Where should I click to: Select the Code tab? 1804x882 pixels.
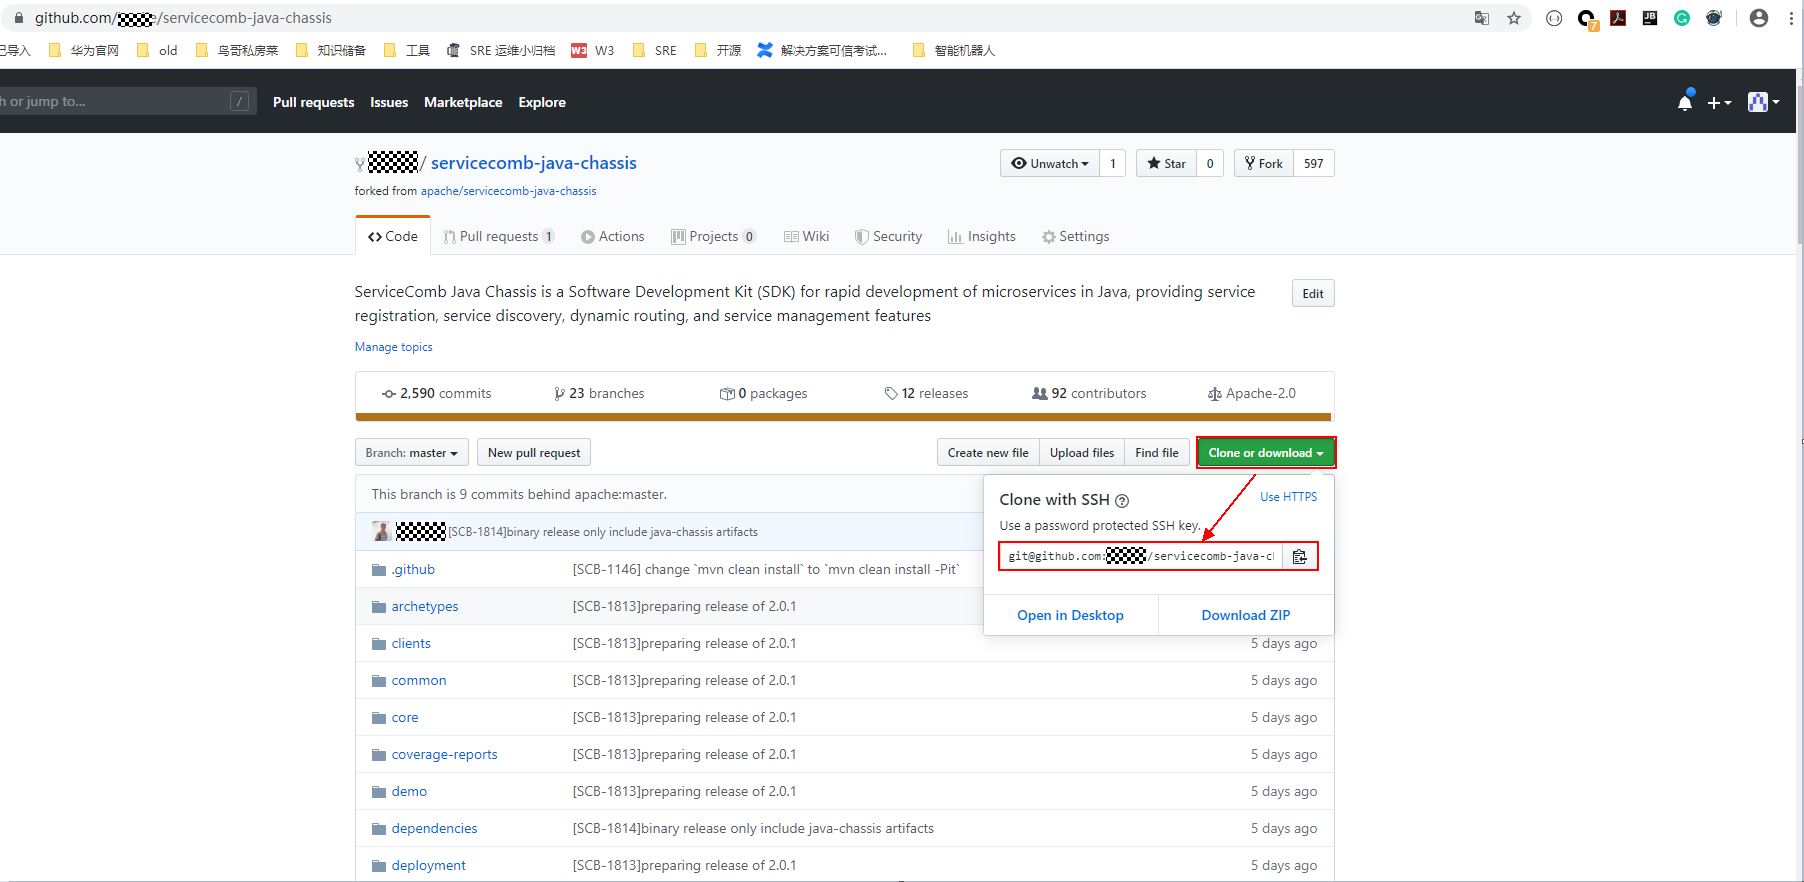click(393, 236)
